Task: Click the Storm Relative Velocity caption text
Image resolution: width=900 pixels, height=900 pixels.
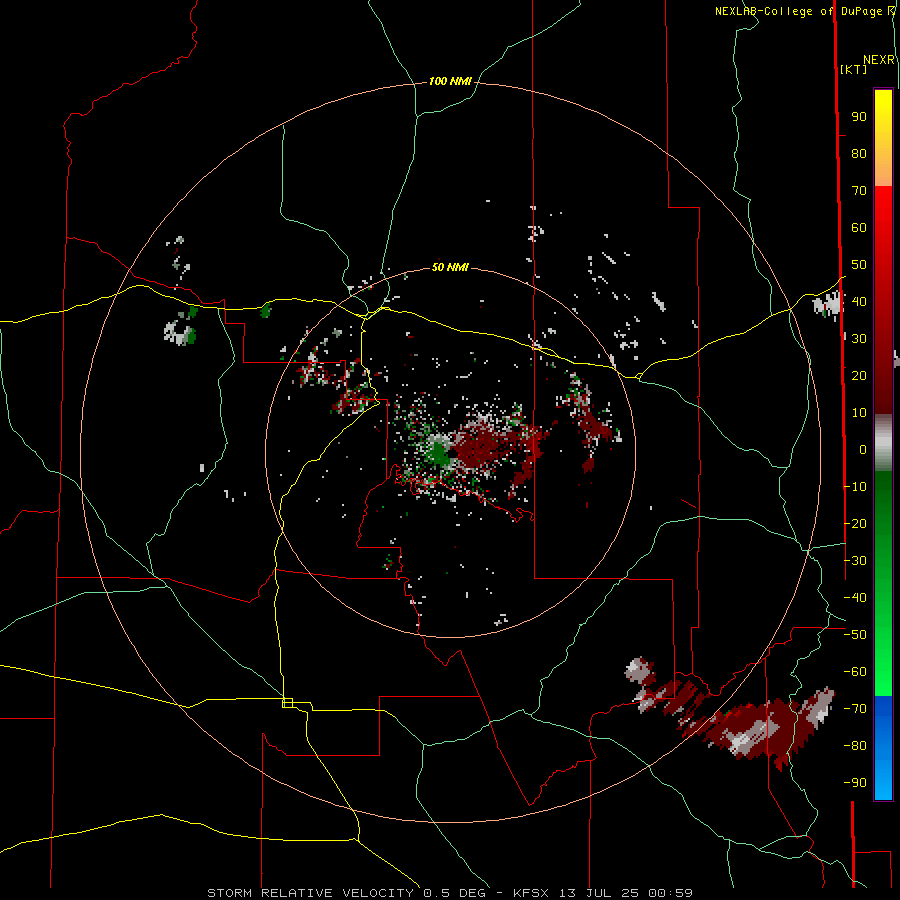Action: point(450,893)
